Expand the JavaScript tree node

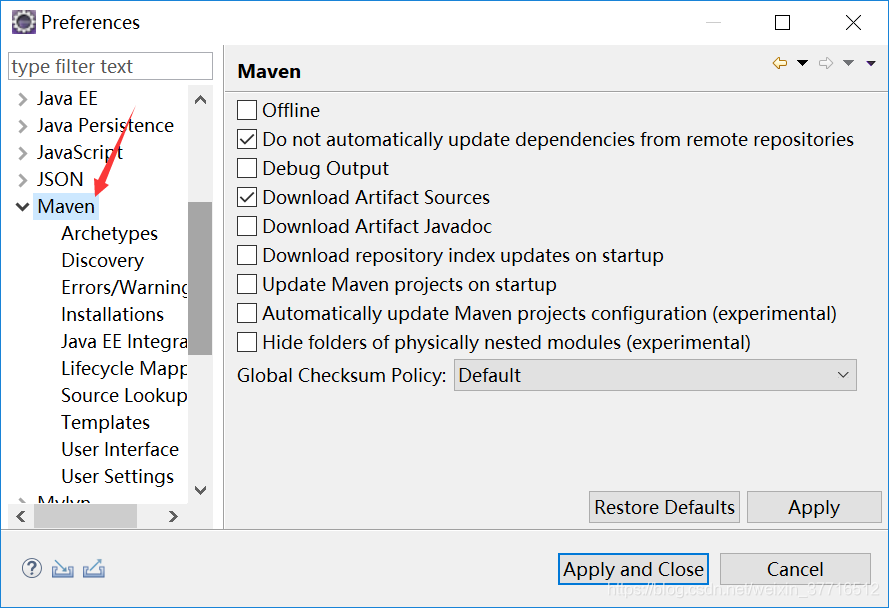coord(22,153)
